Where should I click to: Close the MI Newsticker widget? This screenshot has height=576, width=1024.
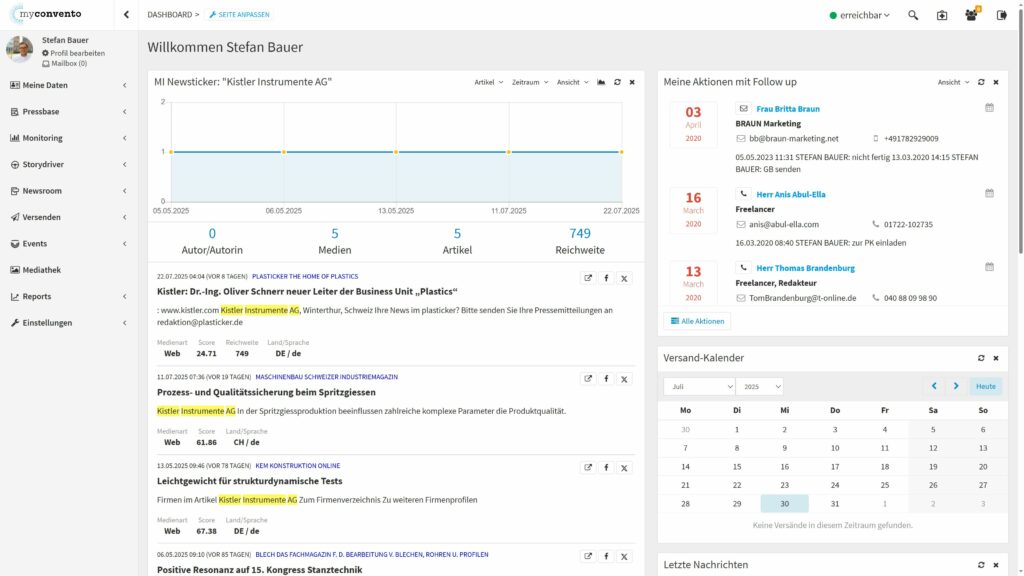coord(632,82)
